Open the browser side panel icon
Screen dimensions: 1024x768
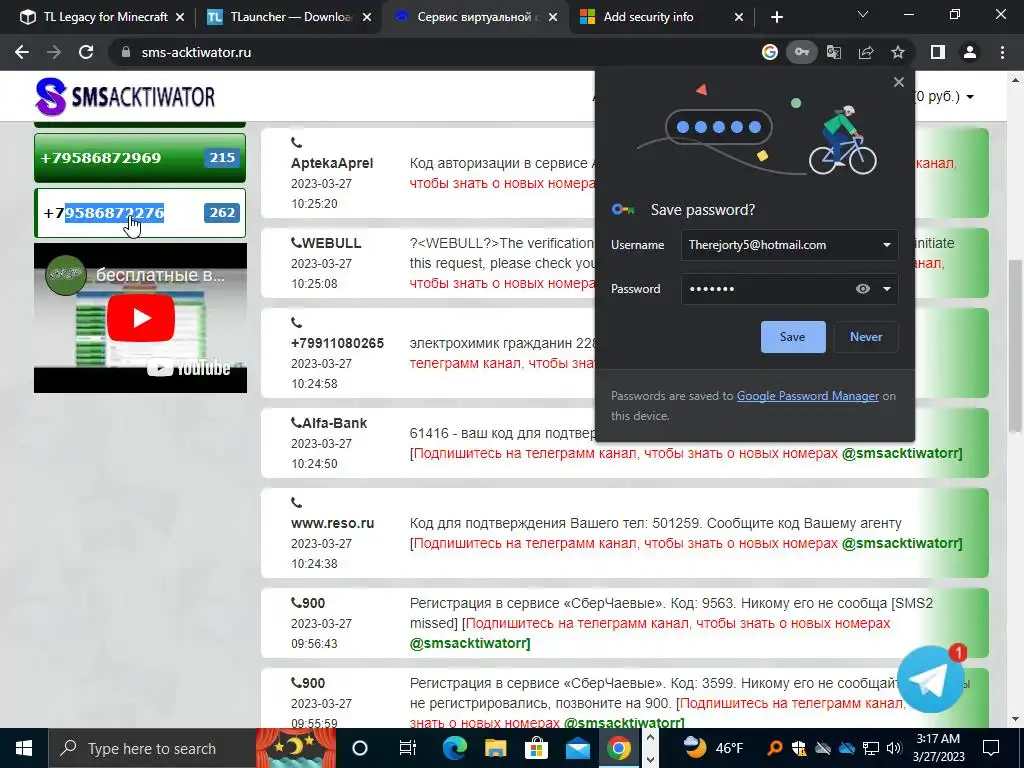pos(938,52)
